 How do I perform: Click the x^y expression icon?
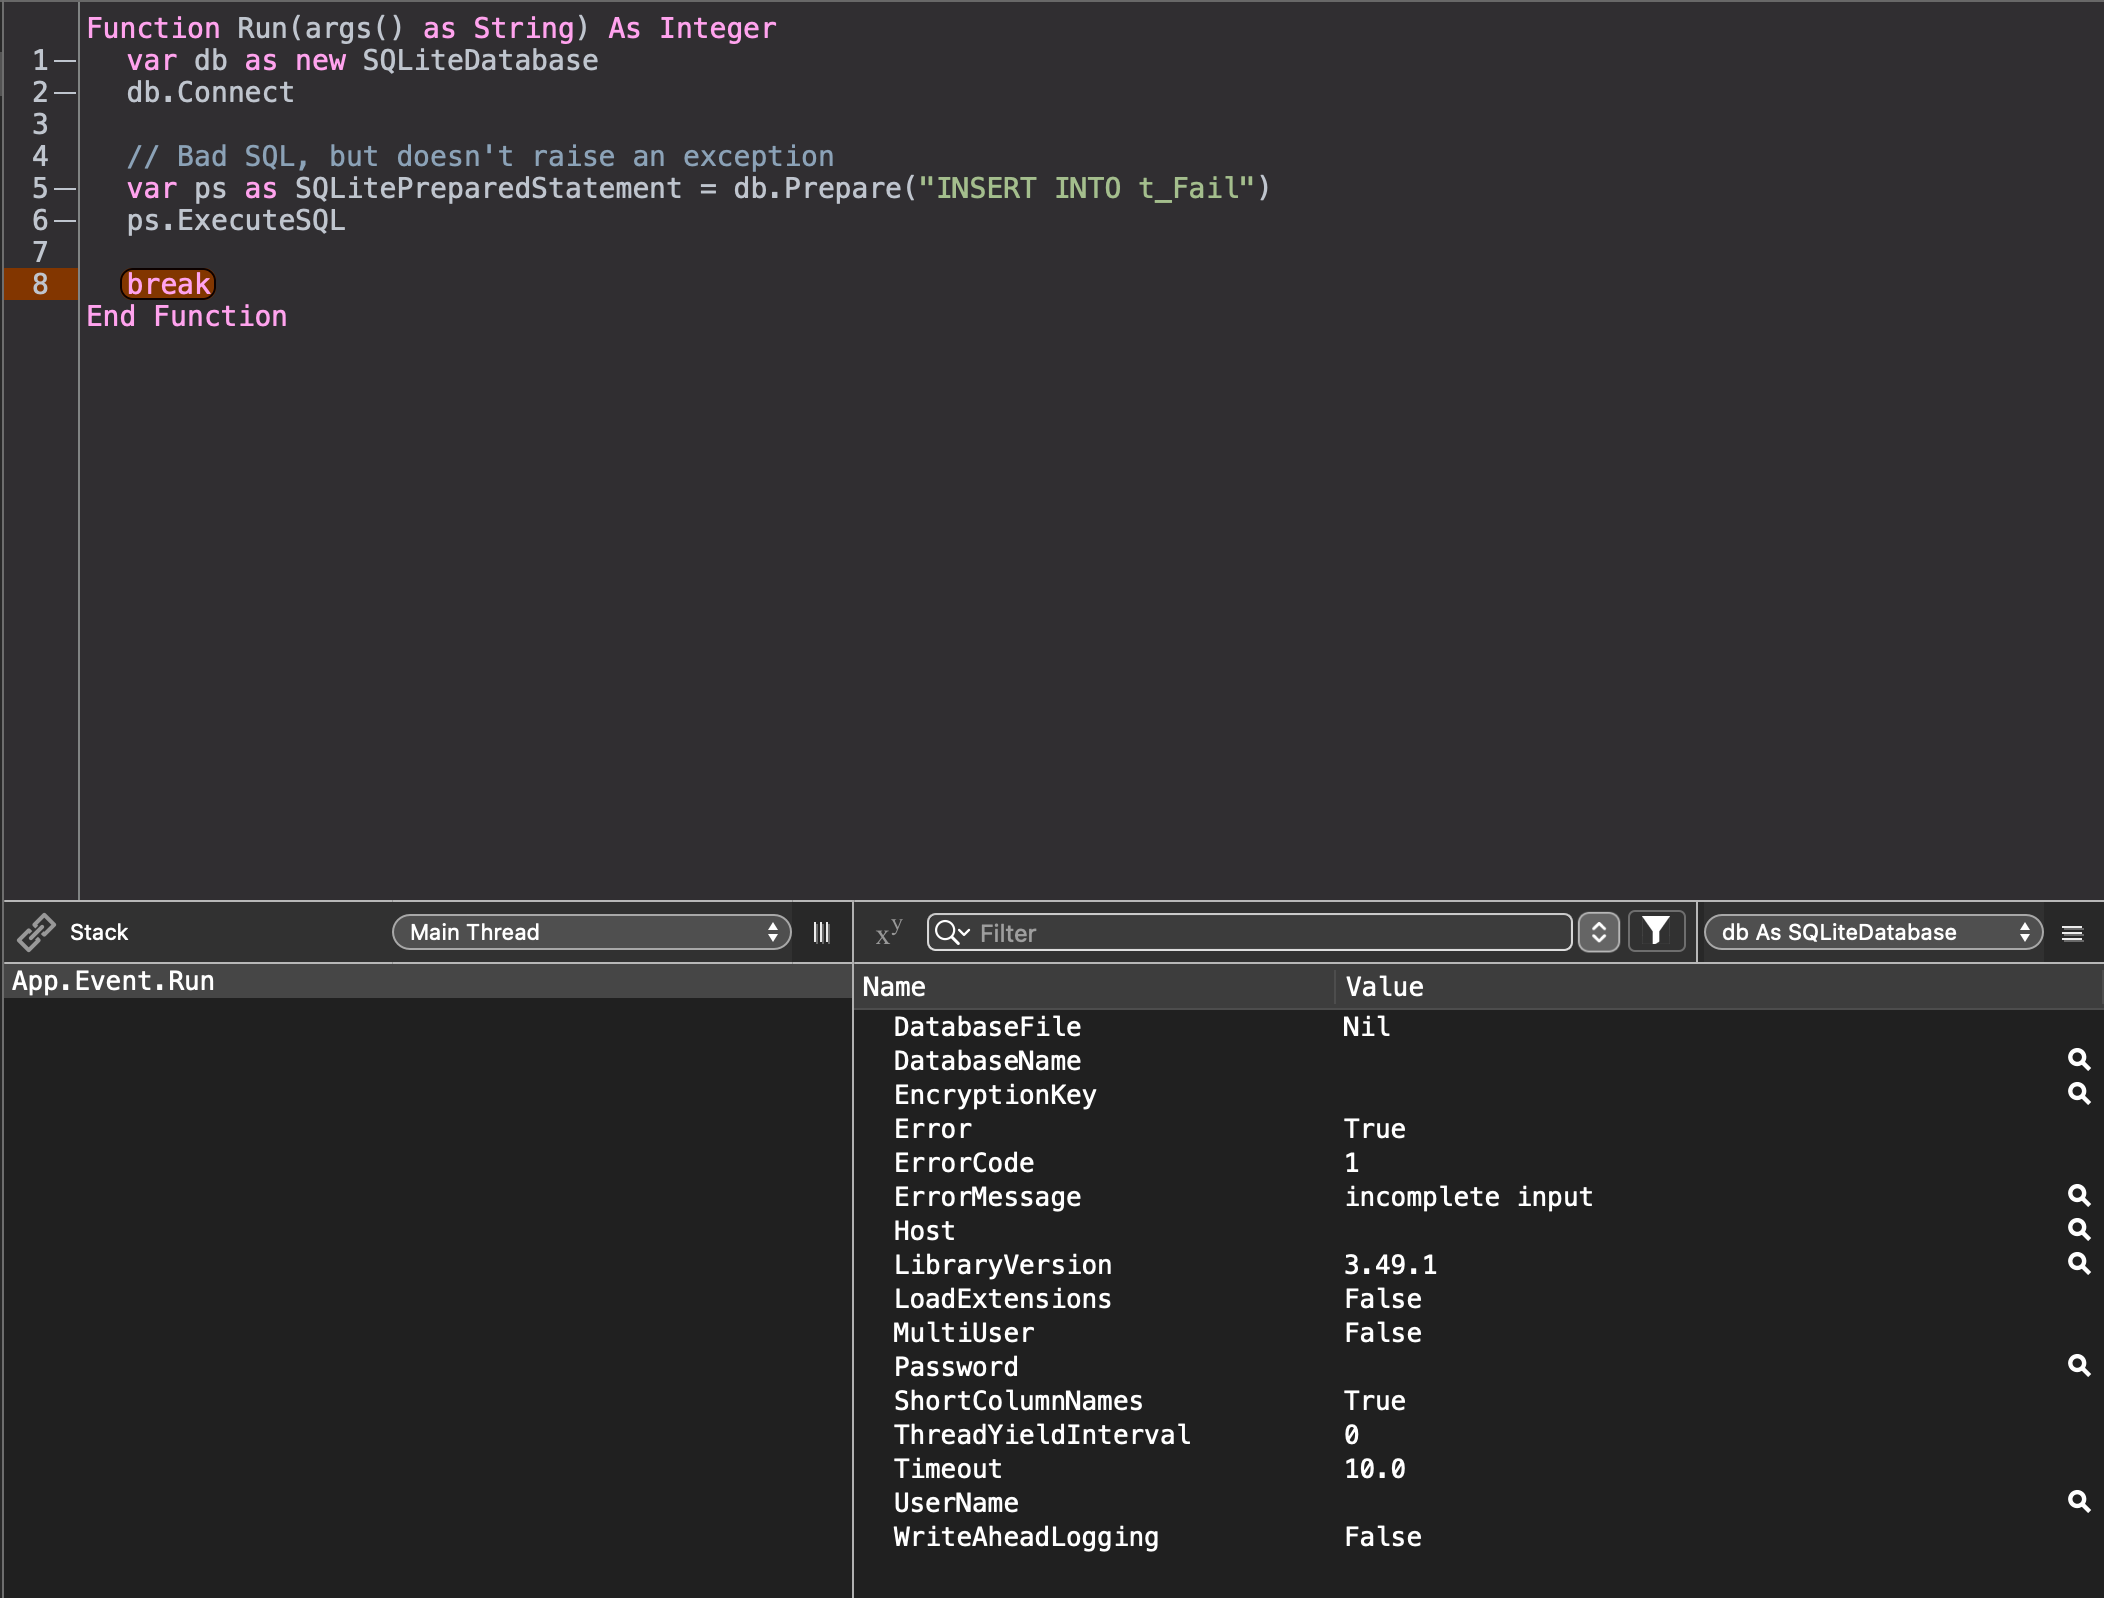(x=888, y=932)
